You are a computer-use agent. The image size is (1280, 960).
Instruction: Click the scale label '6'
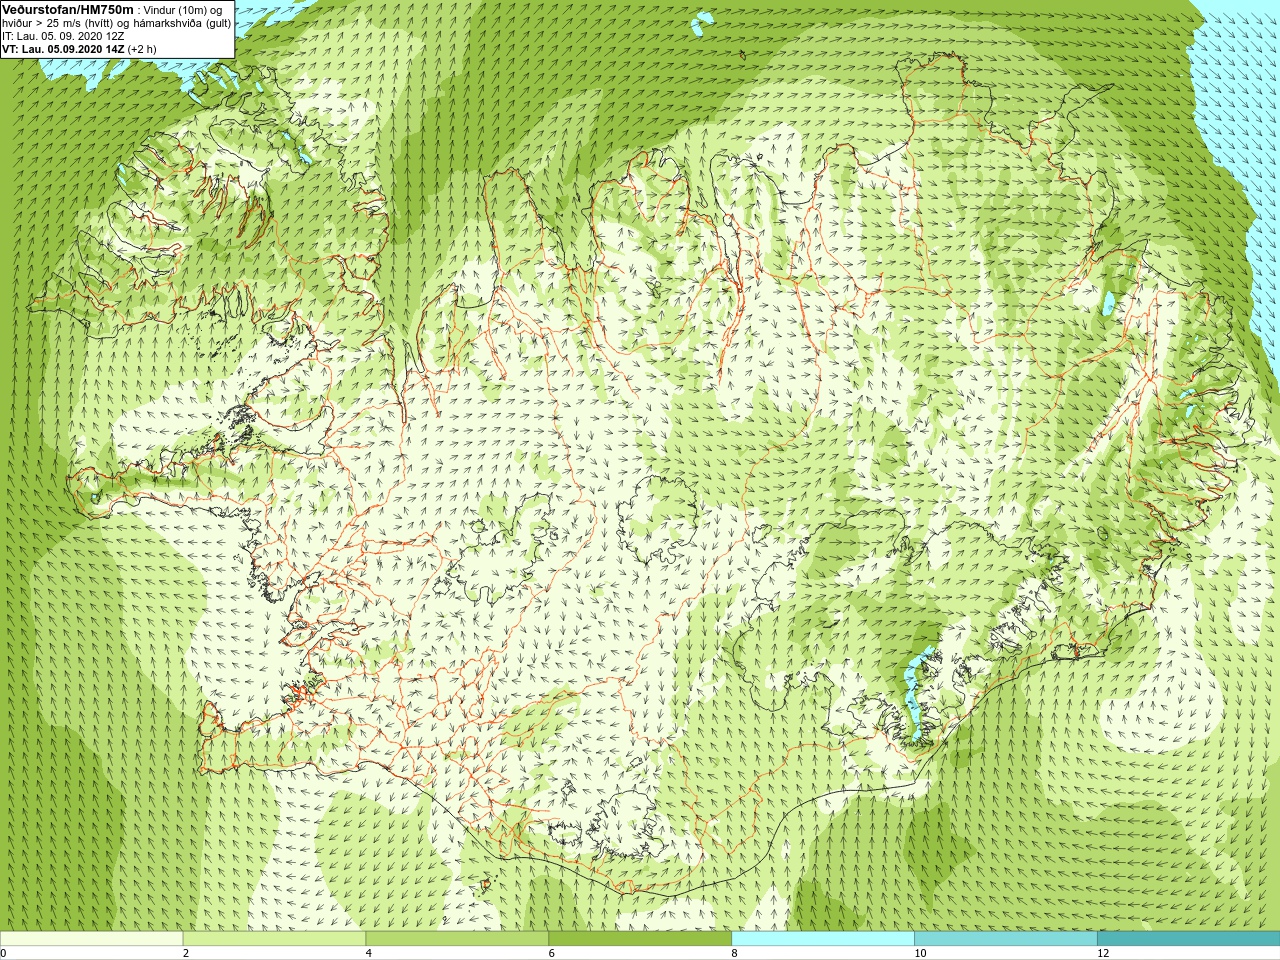tap(551, 953)
